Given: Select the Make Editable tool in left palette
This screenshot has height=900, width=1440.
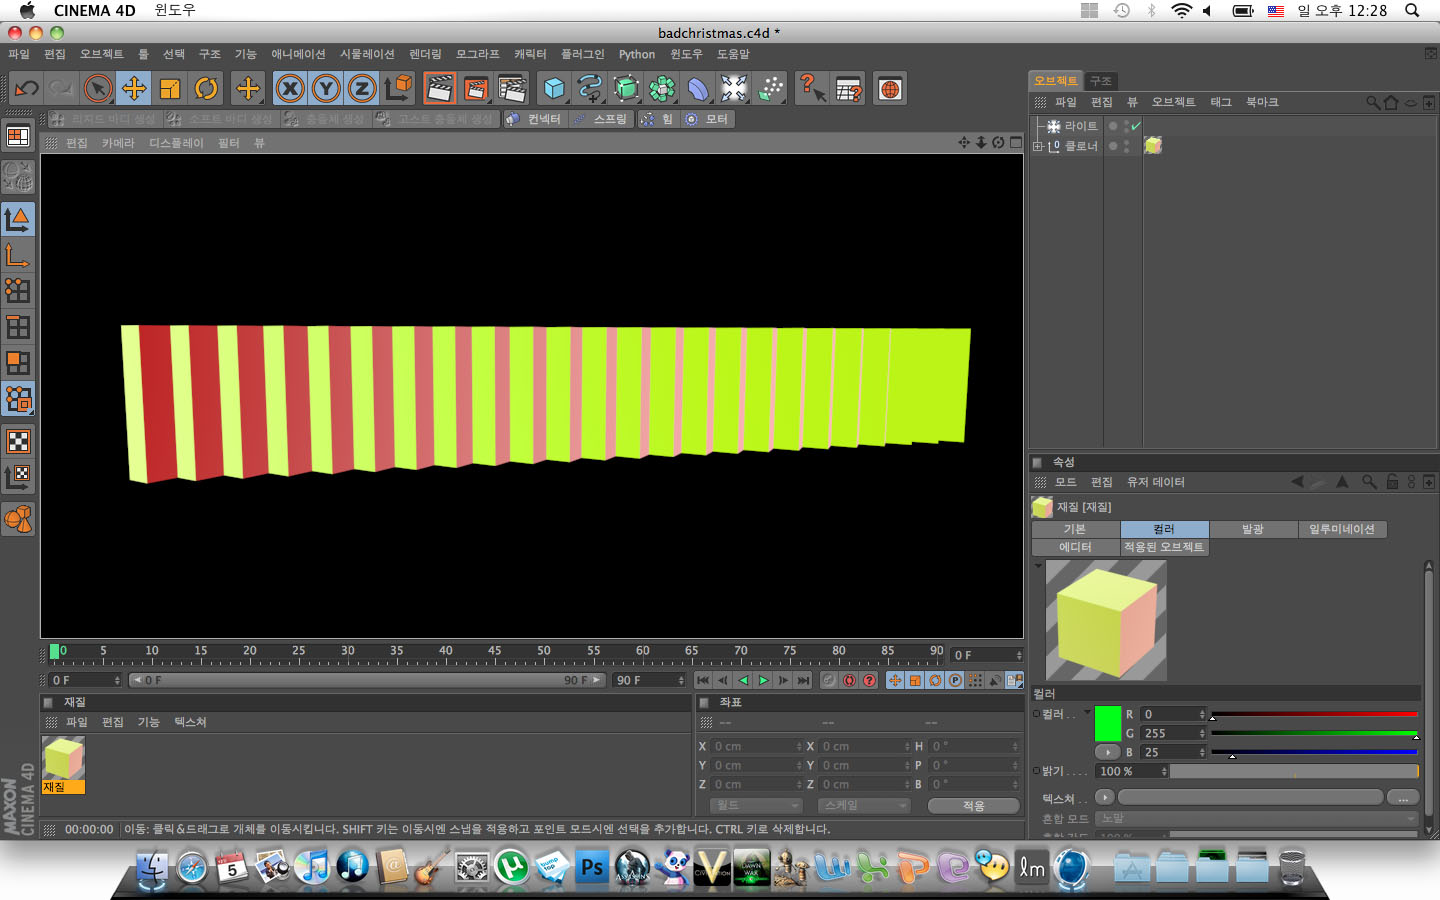Looking at the screenshot, I should point(18,177).
